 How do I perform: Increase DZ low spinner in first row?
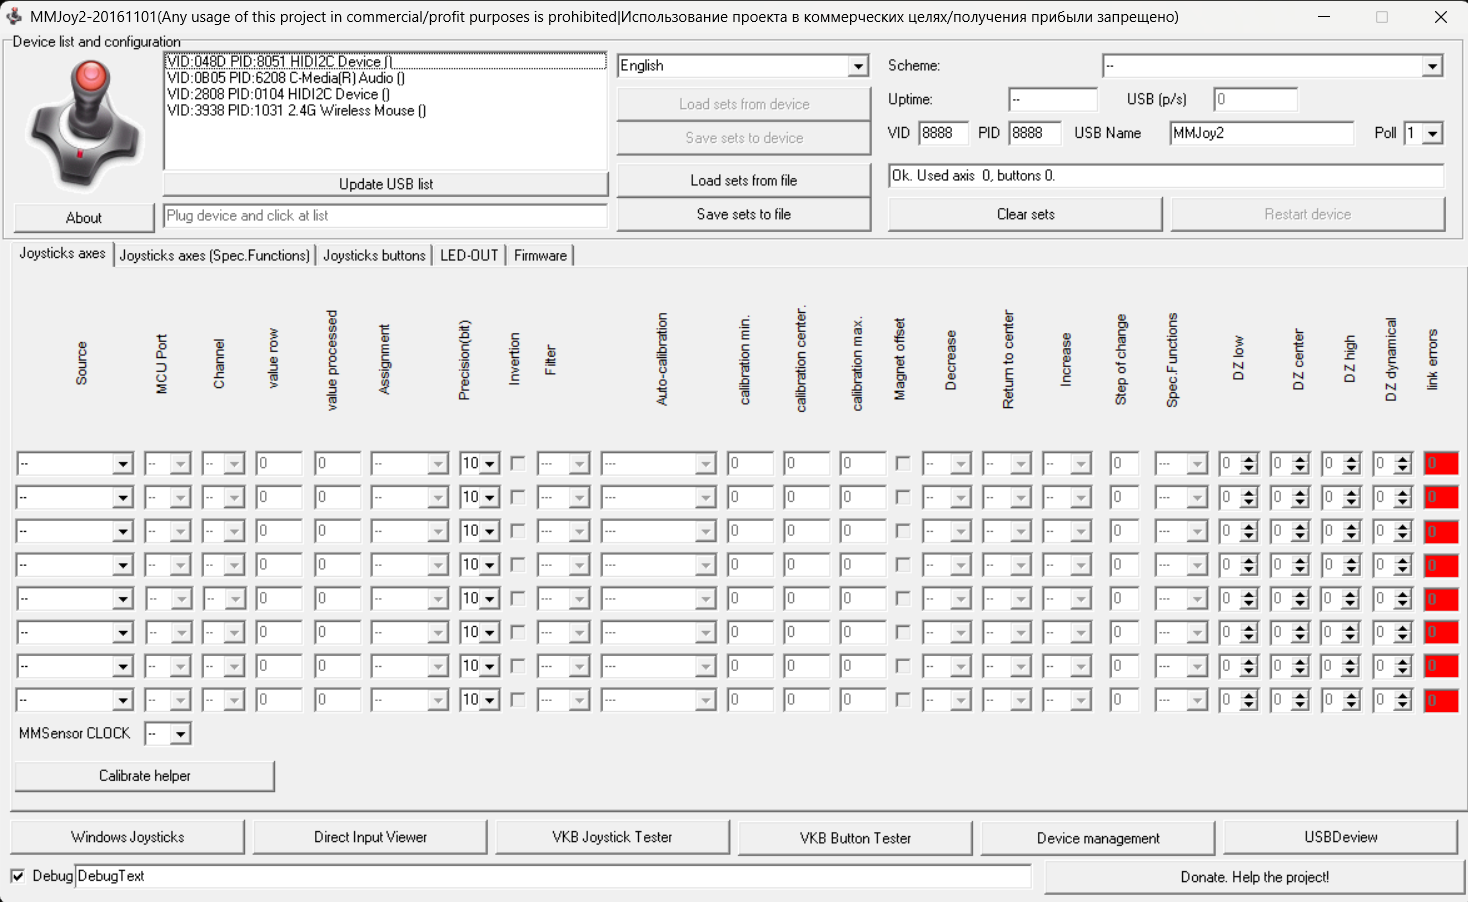(x=1249, y=459)
